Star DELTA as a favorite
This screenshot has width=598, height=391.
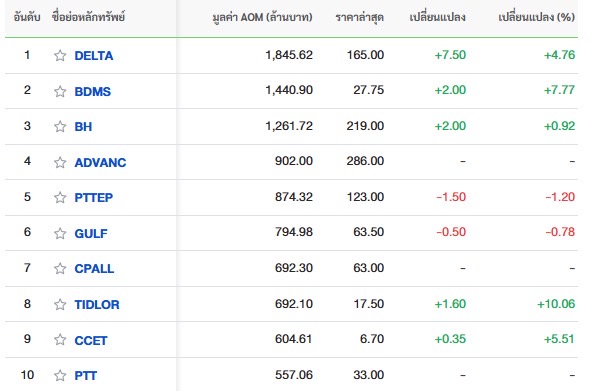pos(60,56)
